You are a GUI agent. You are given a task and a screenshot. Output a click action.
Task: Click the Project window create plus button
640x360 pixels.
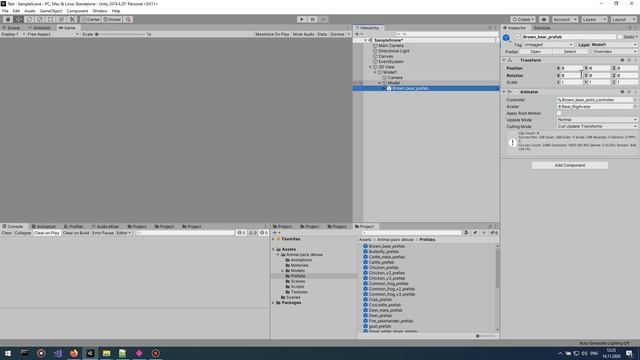click(276, 233)
